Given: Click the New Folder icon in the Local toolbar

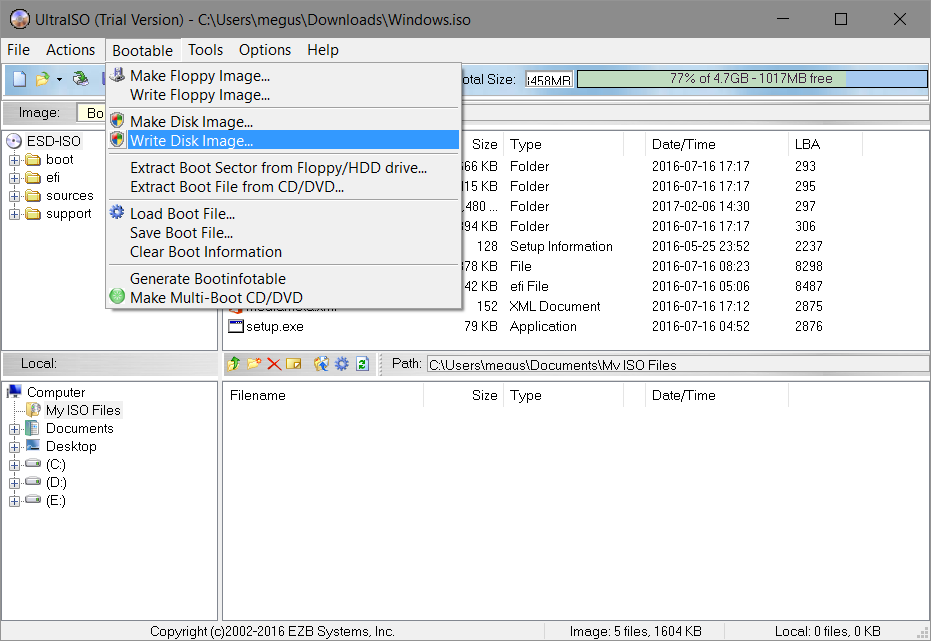Looking at the screenshot, I should click(254, 364).
